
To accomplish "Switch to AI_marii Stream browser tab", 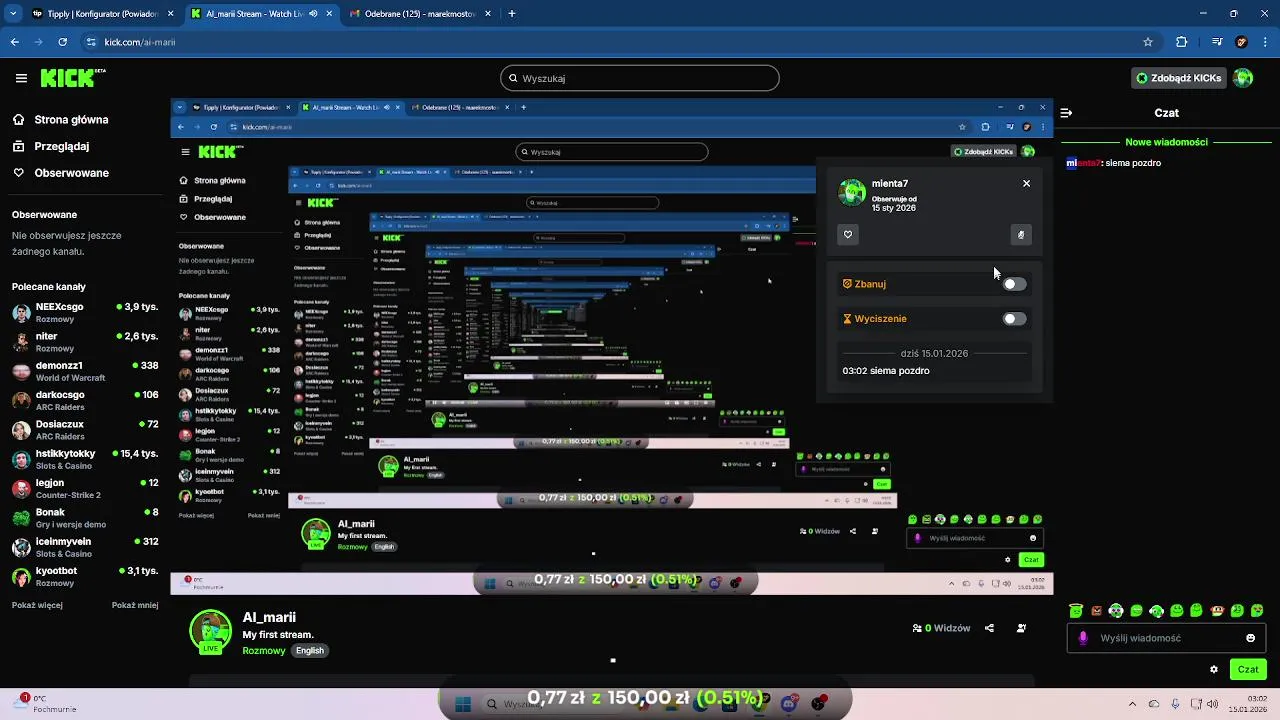I will point(261,14).
